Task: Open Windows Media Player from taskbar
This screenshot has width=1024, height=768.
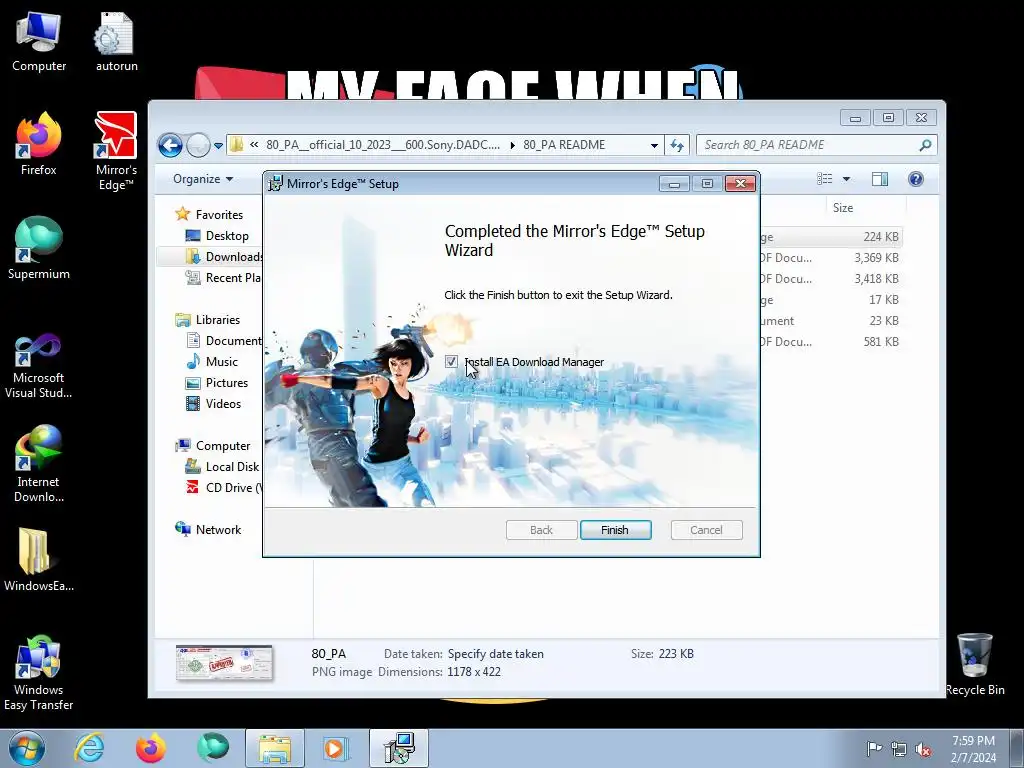Action: [x=336, y=748]
